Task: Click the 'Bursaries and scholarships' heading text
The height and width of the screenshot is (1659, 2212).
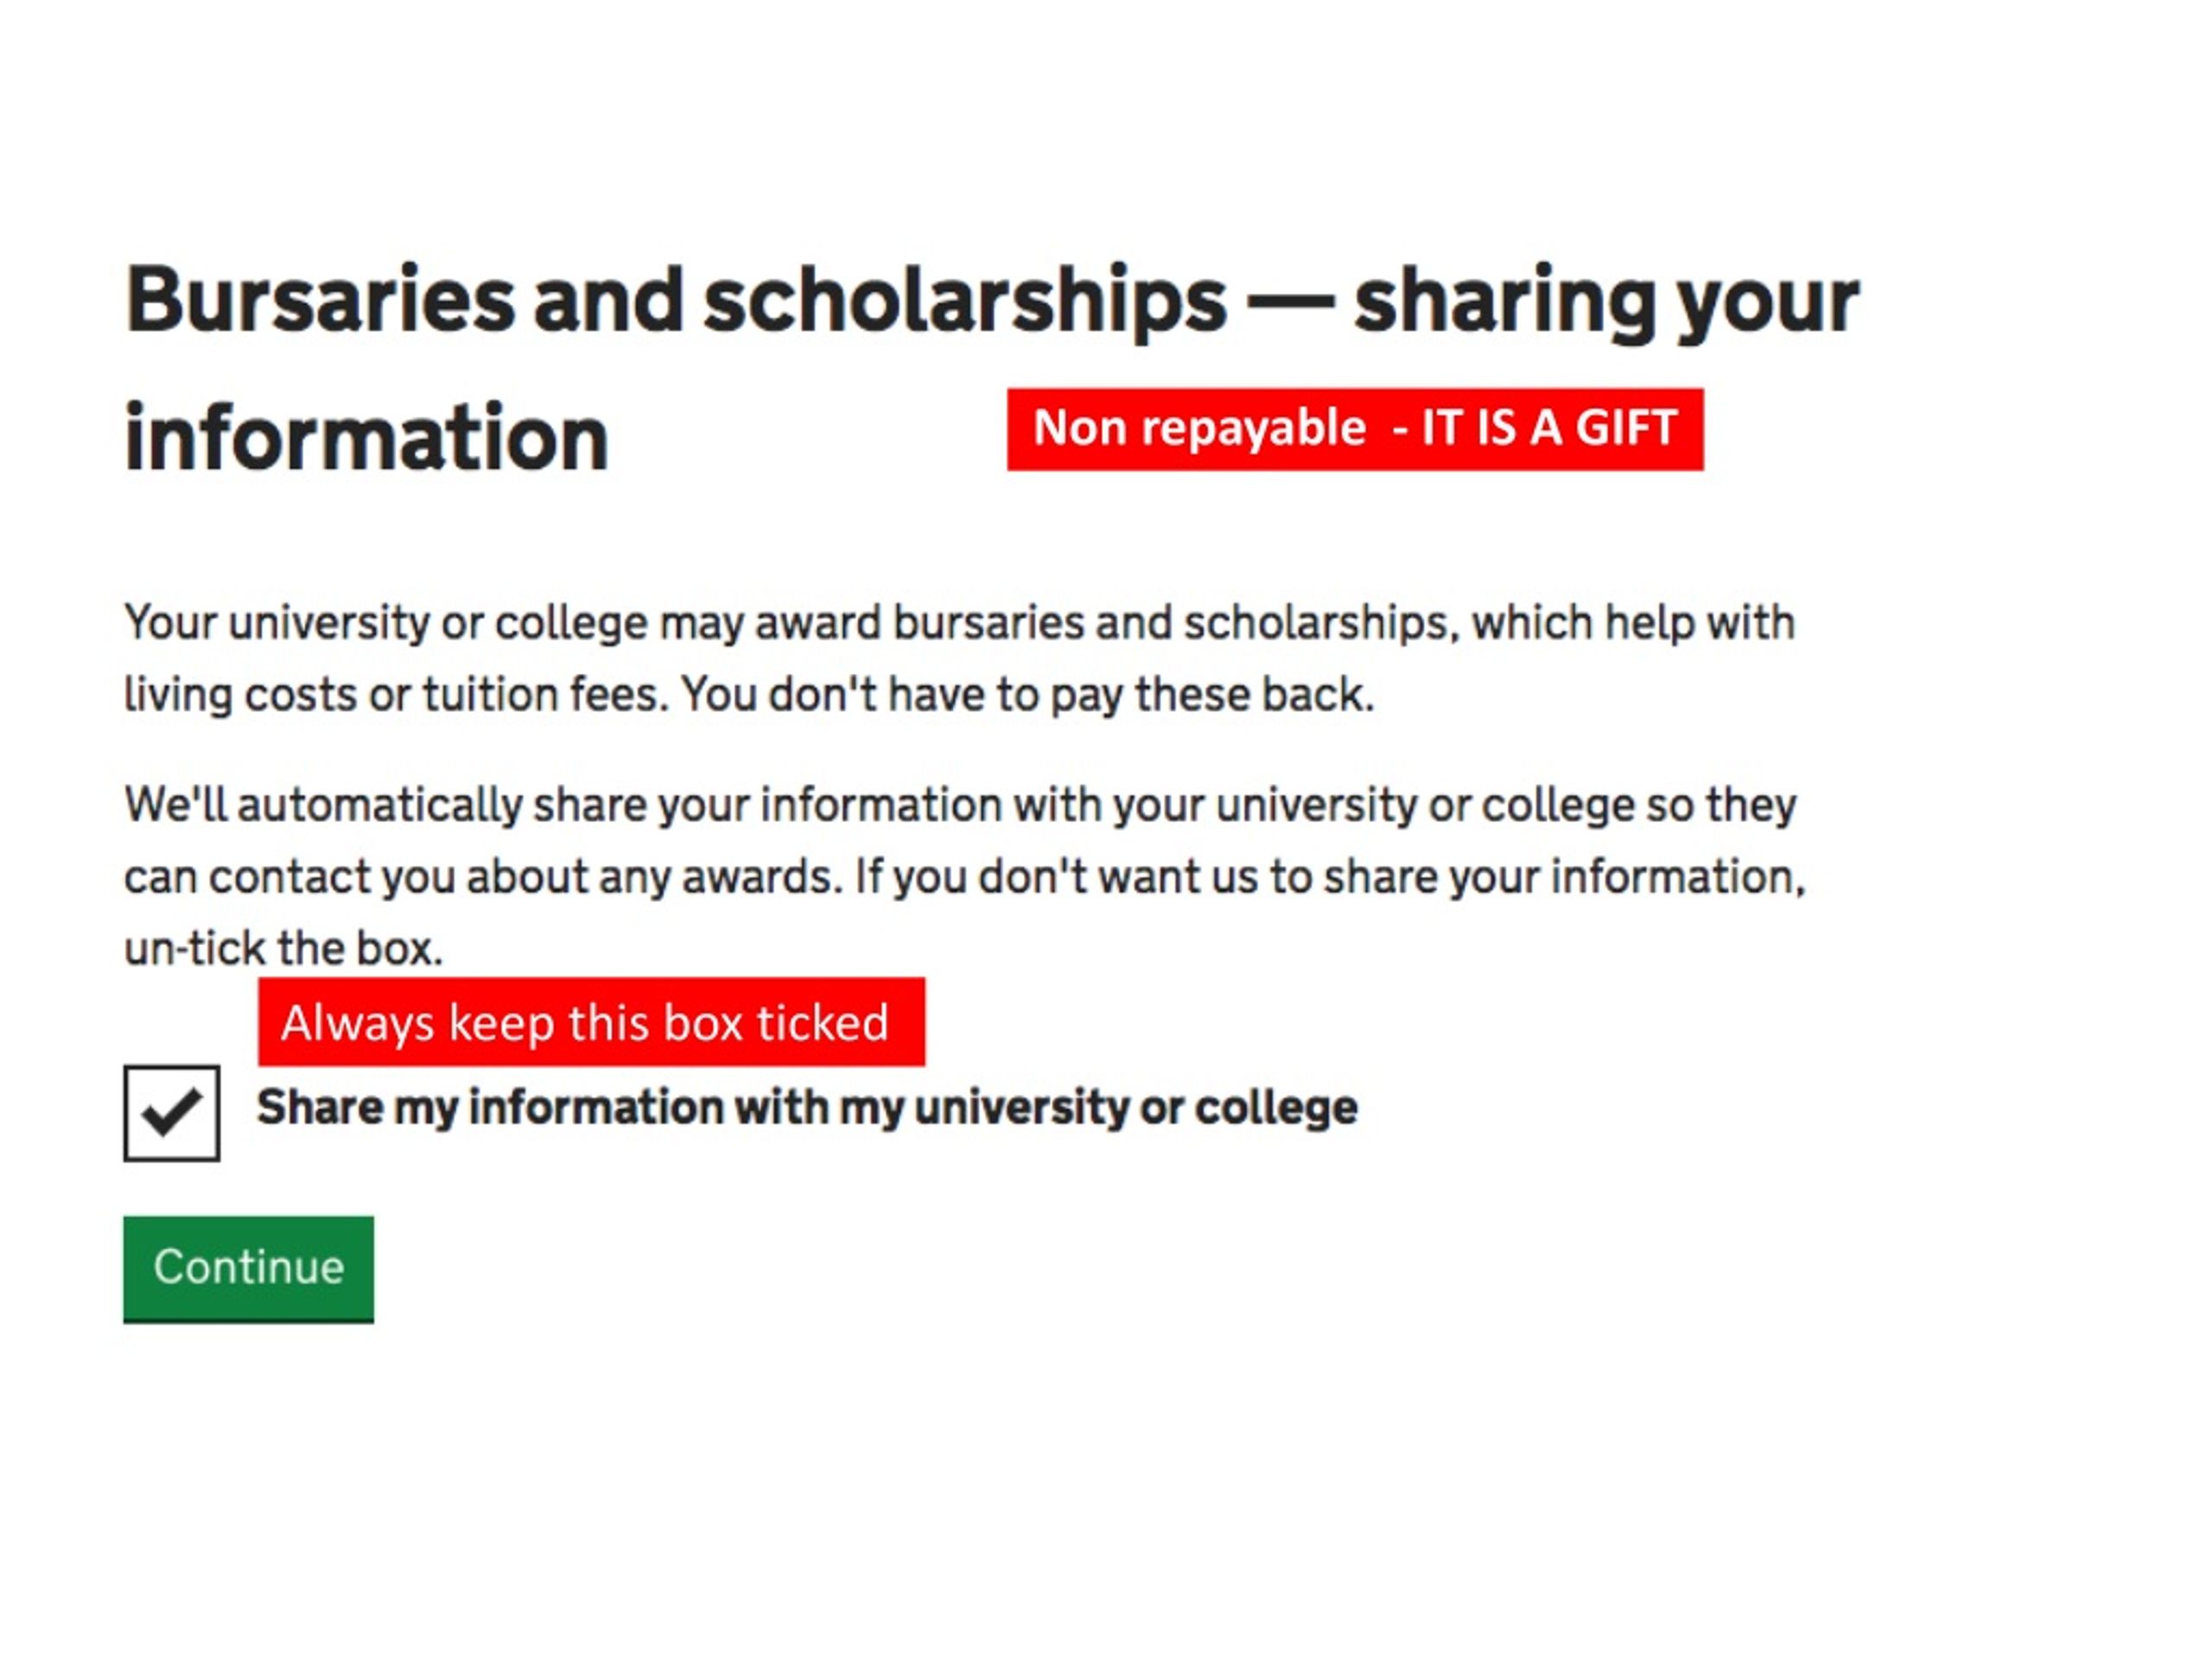Action: coord(675,301)
